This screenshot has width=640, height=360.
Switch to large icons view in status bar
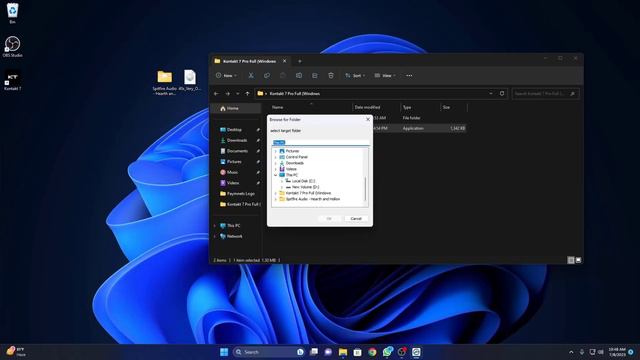tap(578, 260)
